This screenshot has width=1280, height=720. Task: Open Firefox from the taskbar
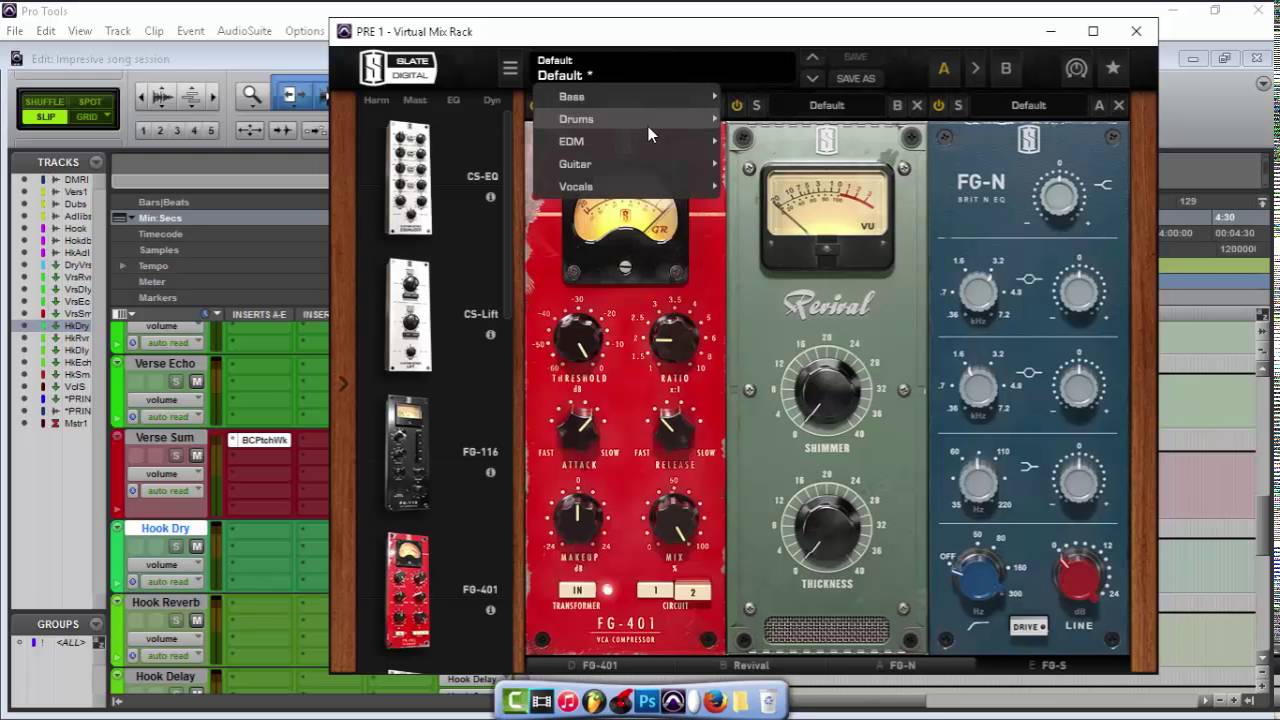pos(715,701)
